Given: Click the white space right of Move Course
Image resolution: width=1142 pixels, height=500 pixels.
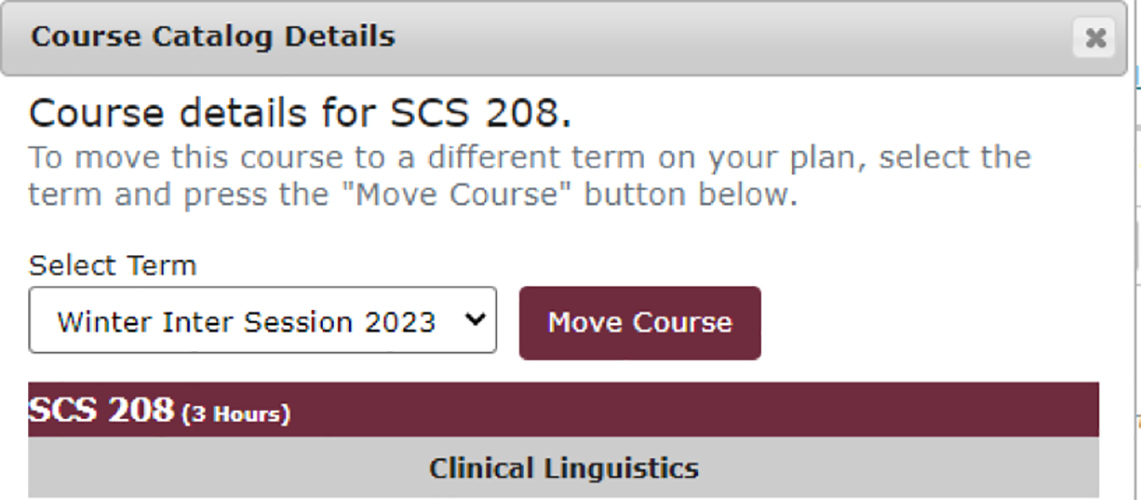Looking at the screenshot, I should pyautogui.click(x=930, y=322).
